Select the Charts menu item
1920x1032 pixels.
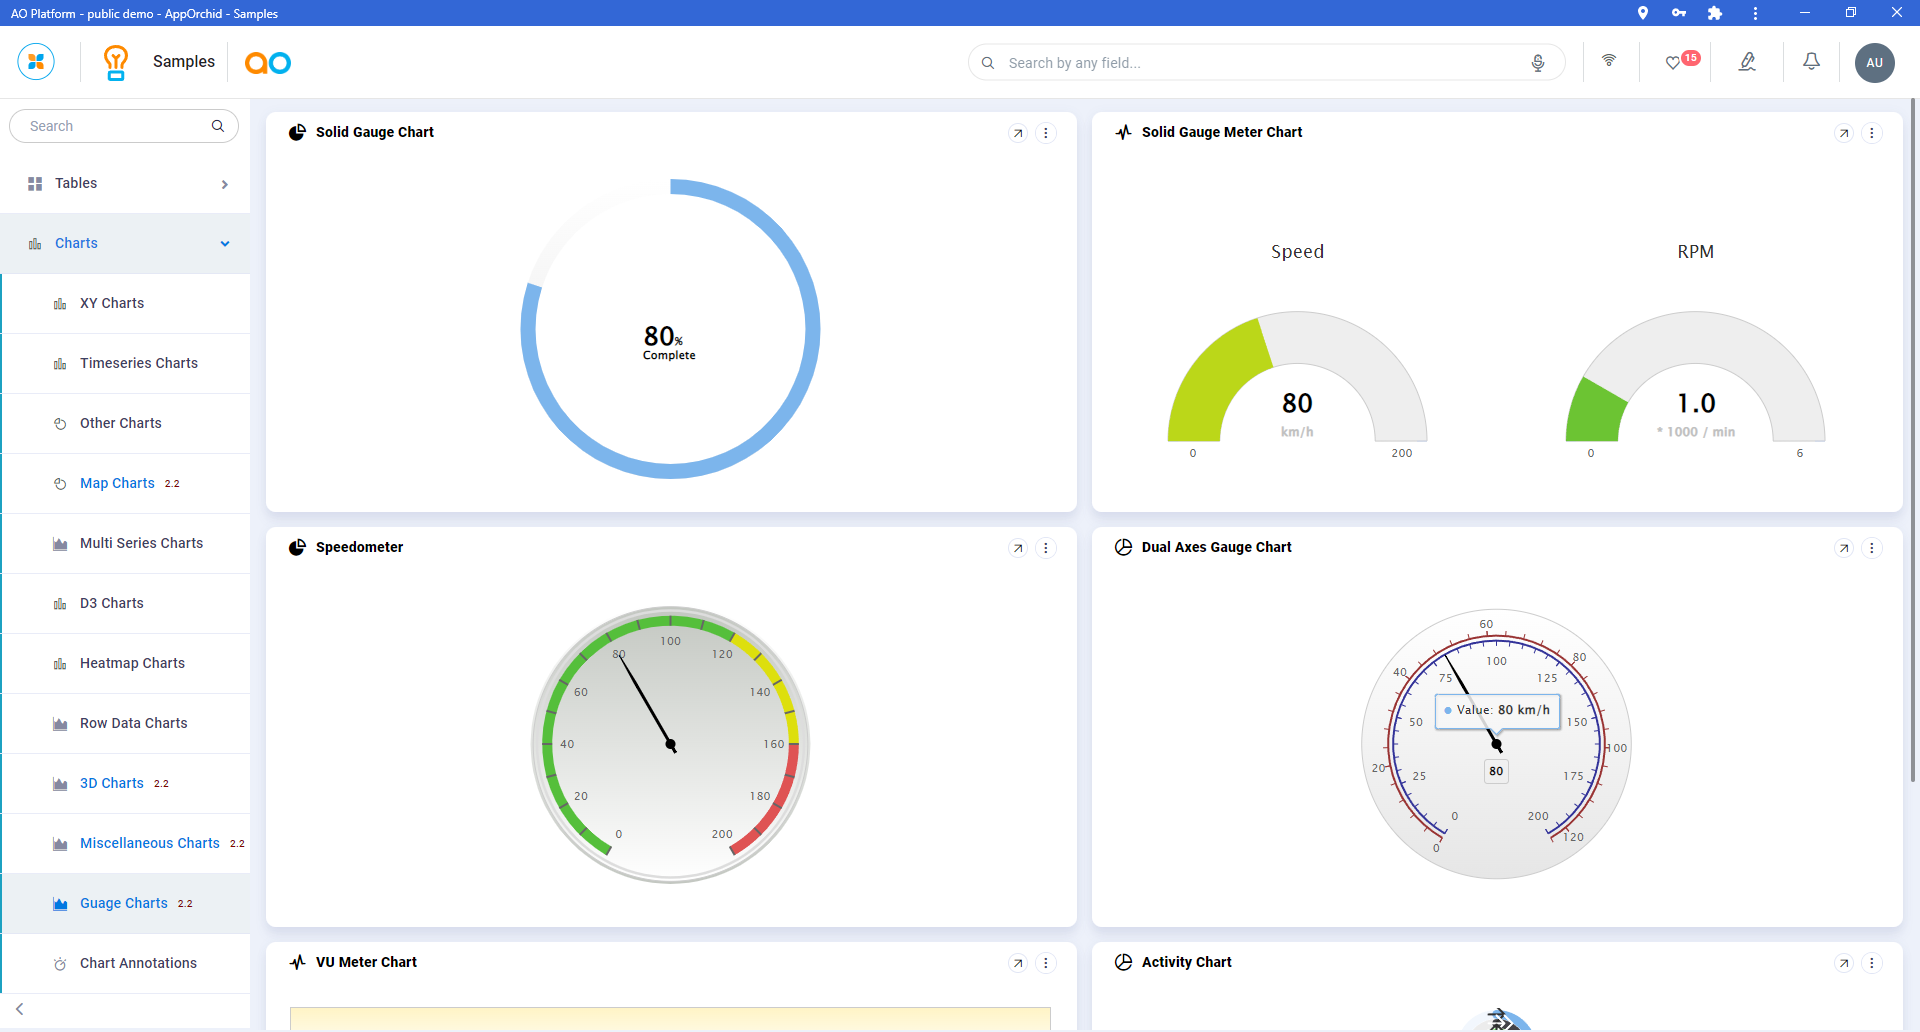coord(125,243)
